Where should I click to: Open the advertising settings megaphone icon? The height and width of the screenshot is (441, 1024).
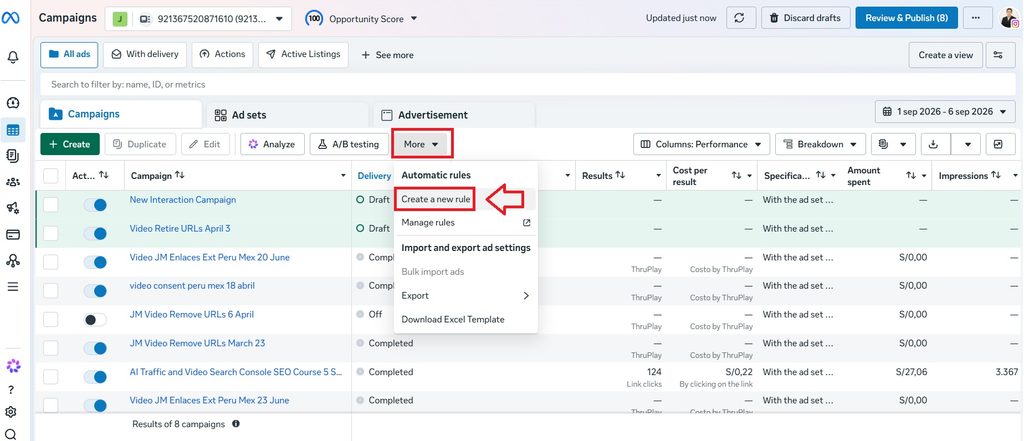pos(12,208)
